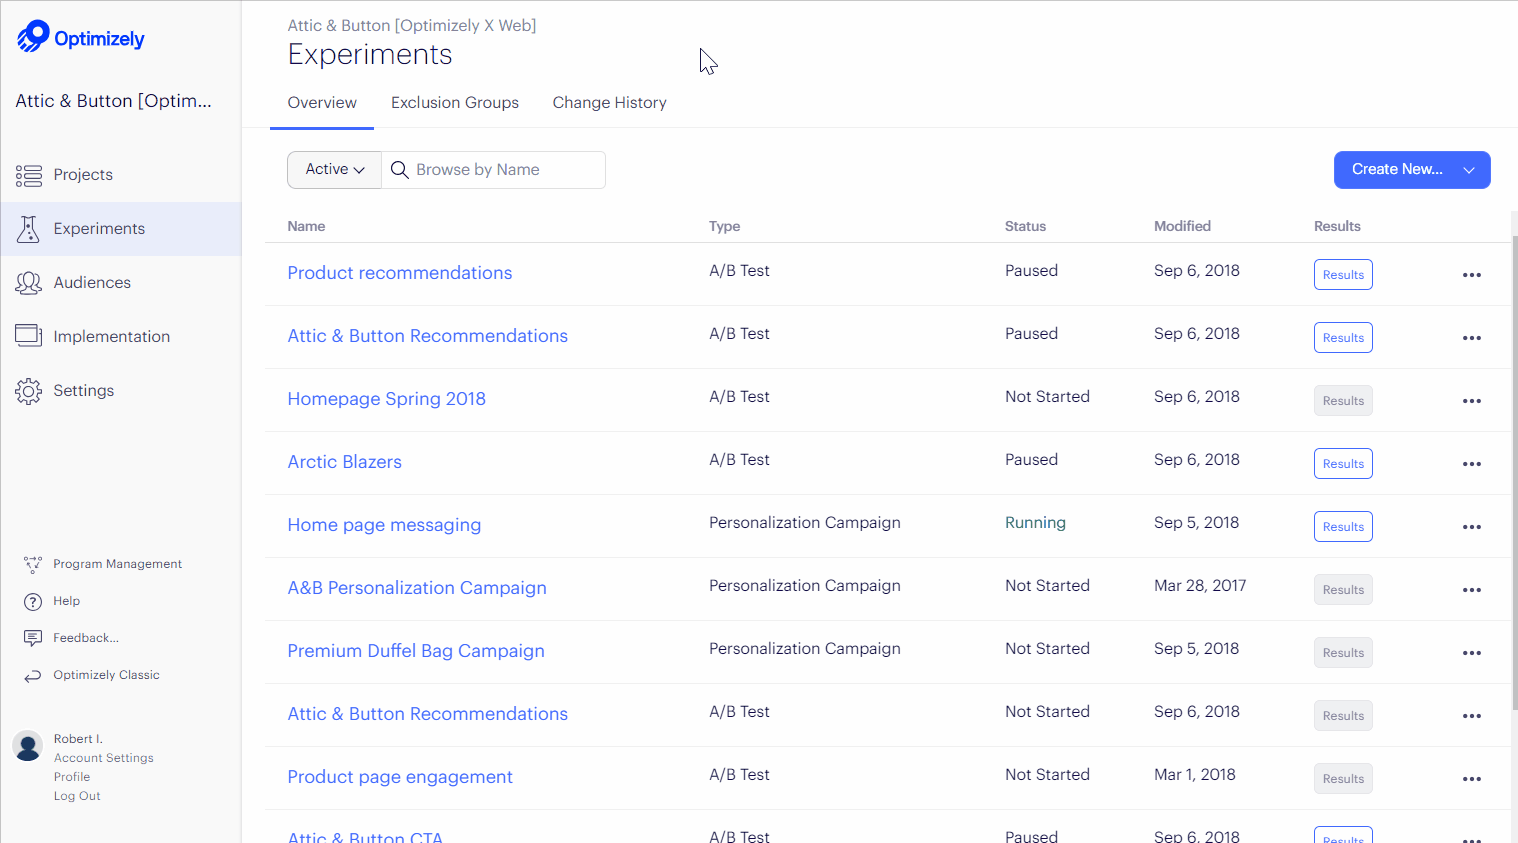Click disabled Results for Premium Duffel Bag Campaign

(1343, 653)
